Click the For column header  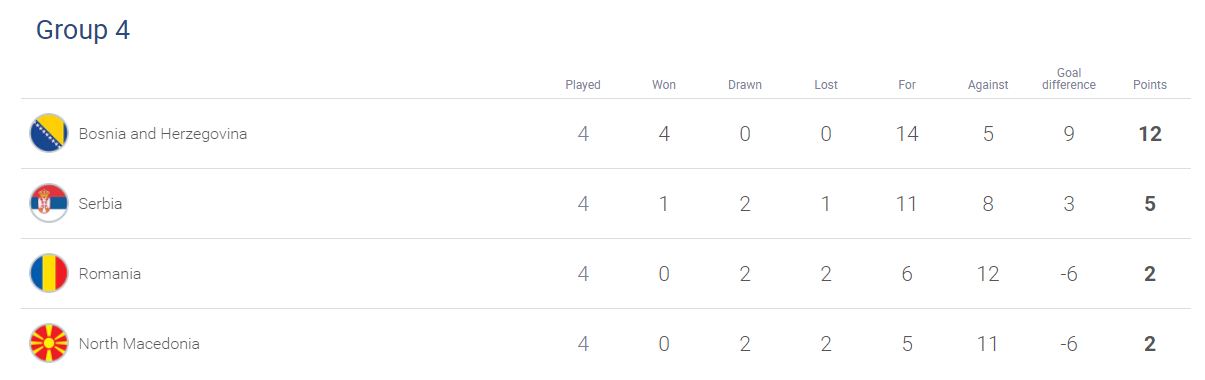pyautogui.click(x=907, y=85)
